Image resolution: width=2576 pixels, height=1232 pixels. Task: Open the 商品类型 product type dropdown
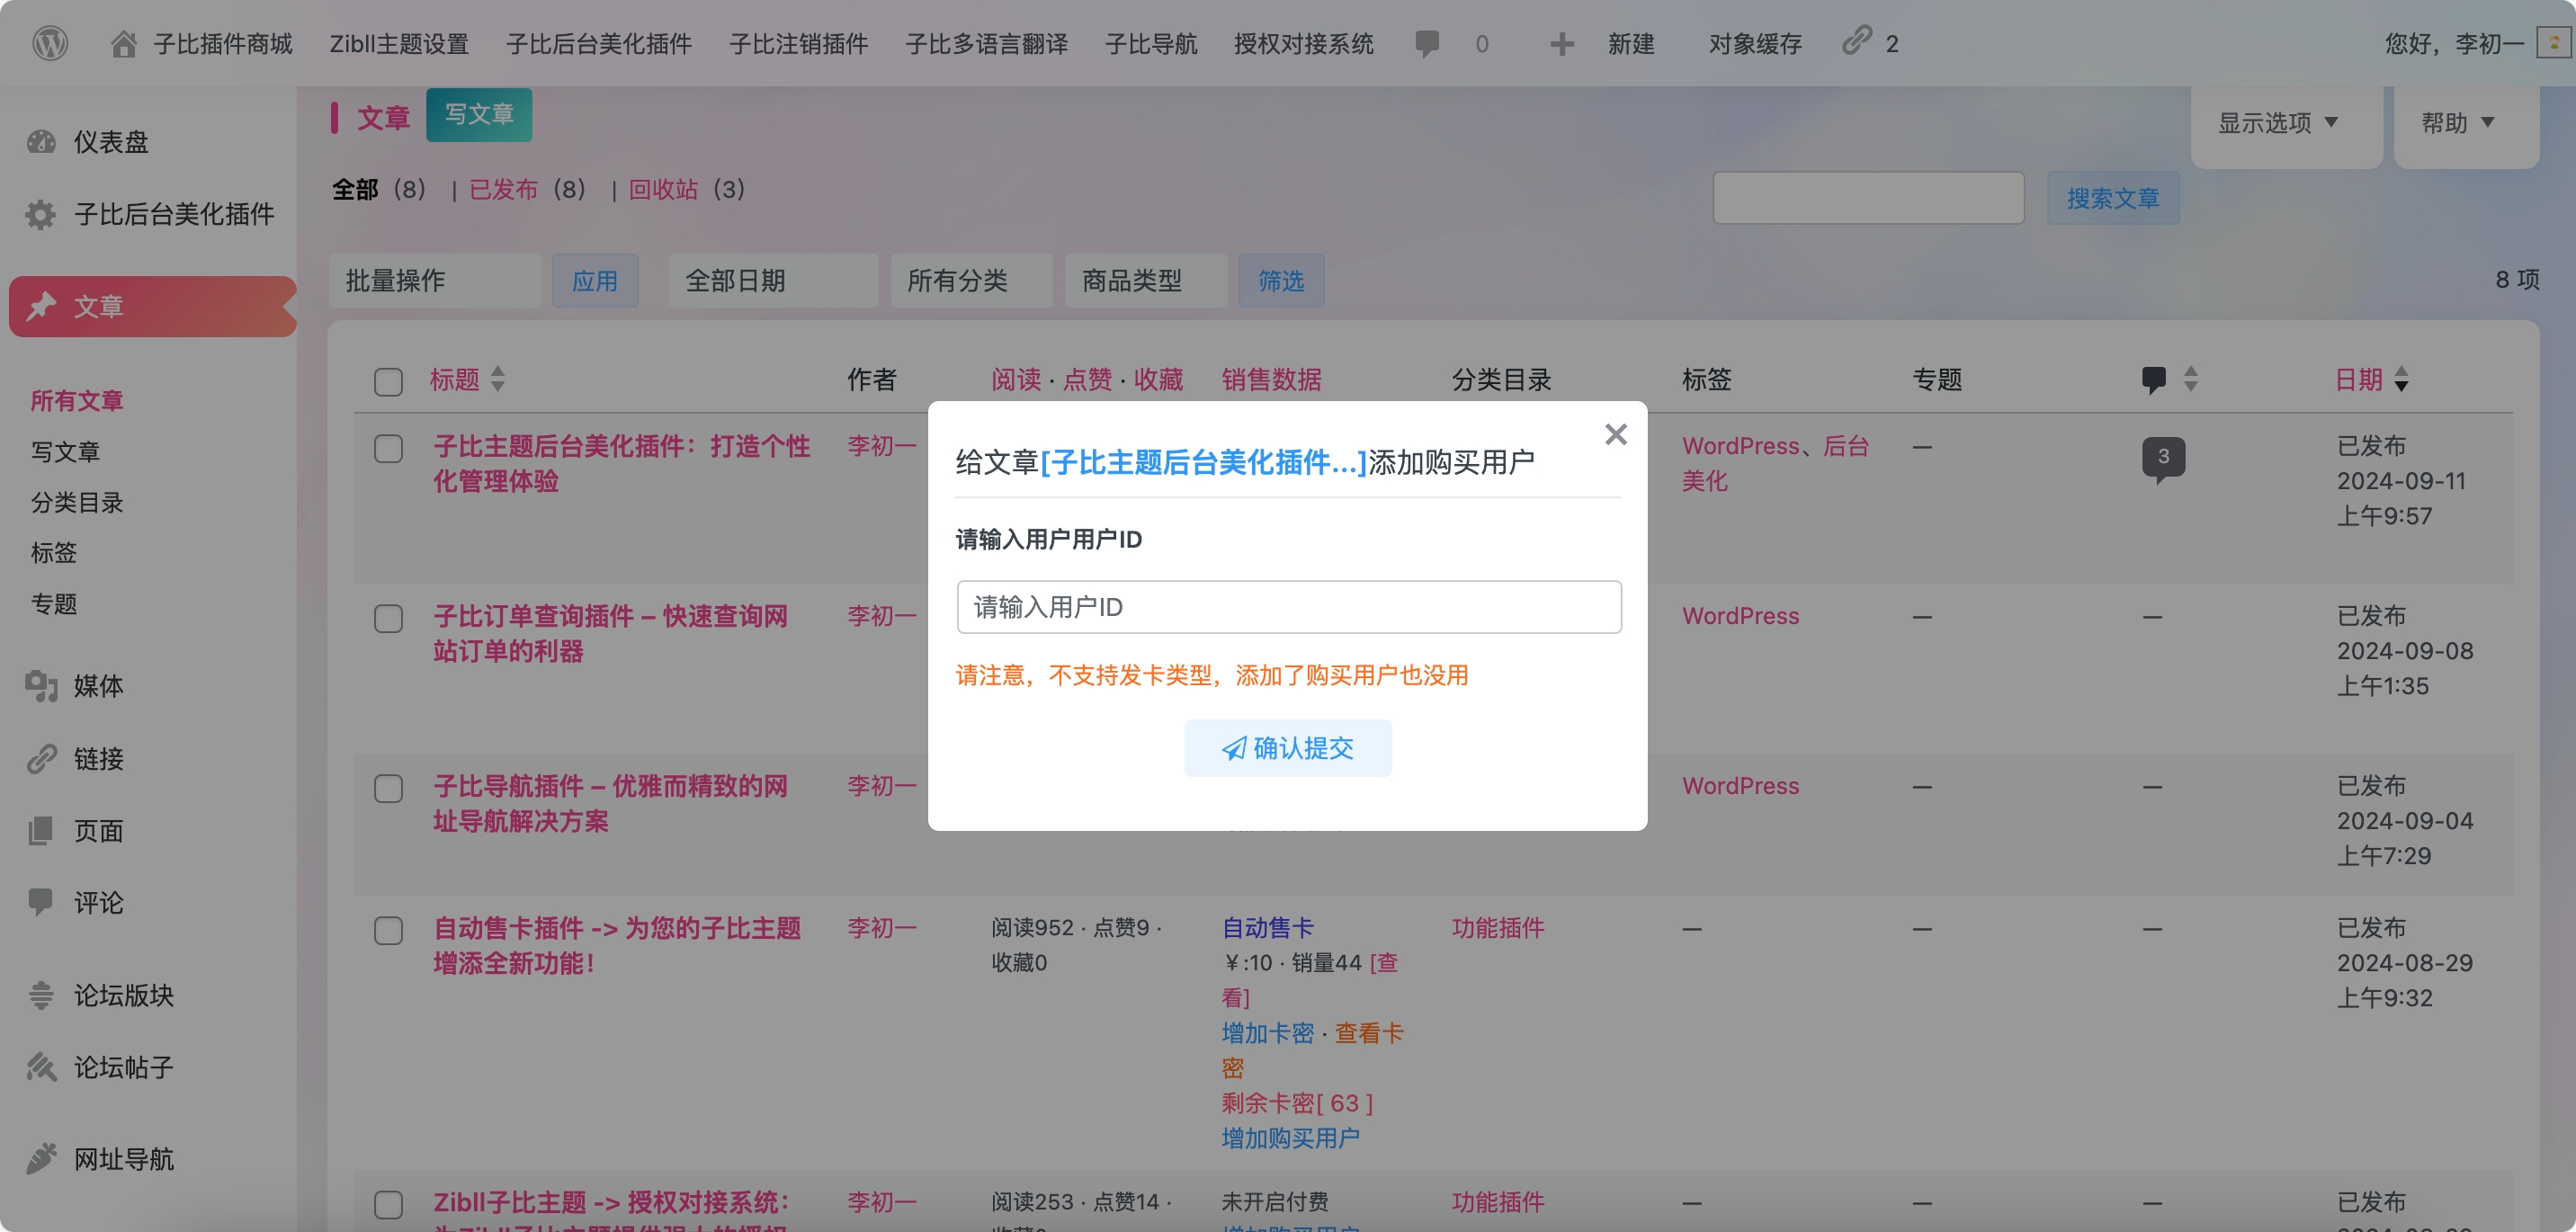[x=1146, y=281]
